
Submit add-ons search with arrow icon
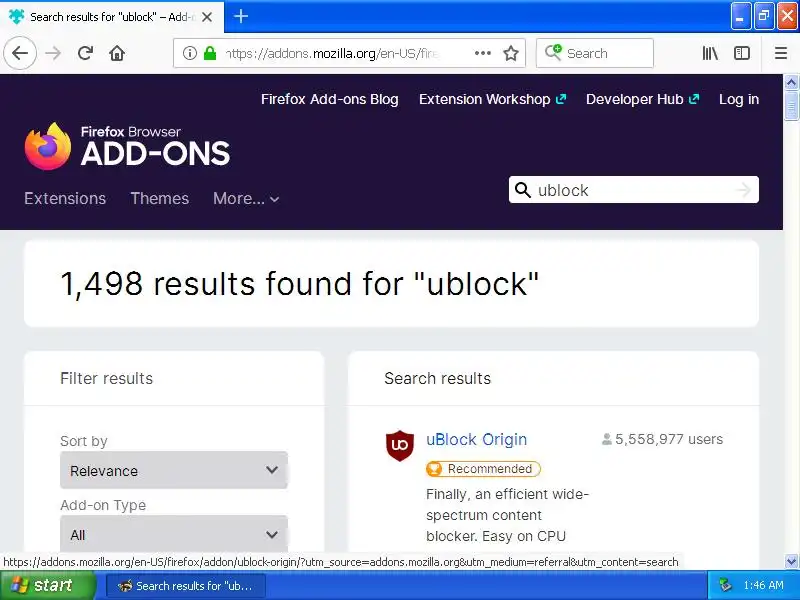coord(744,190)
